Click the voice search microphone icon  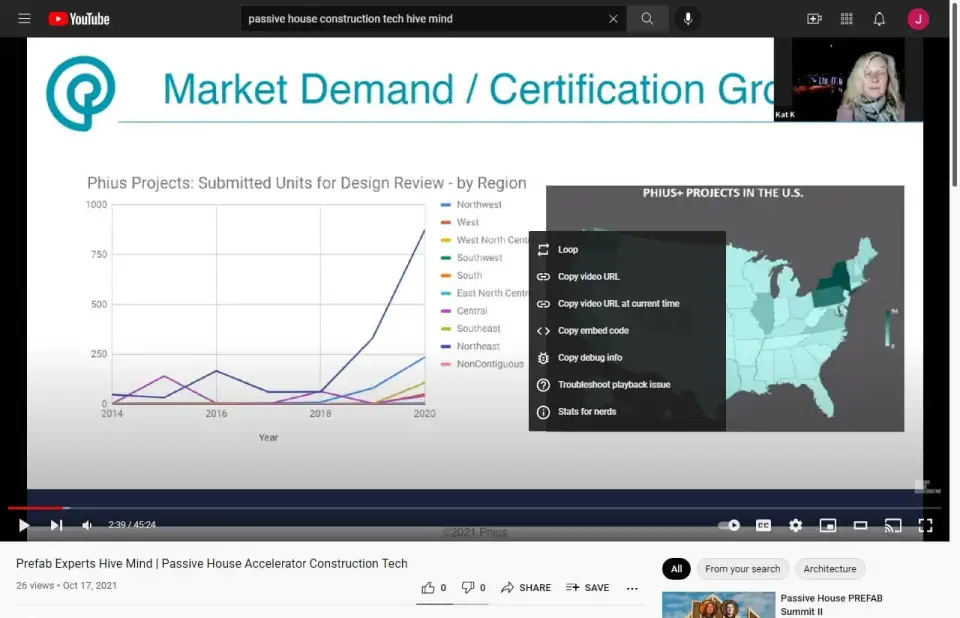pyautogui.click(x=688, y=19)
